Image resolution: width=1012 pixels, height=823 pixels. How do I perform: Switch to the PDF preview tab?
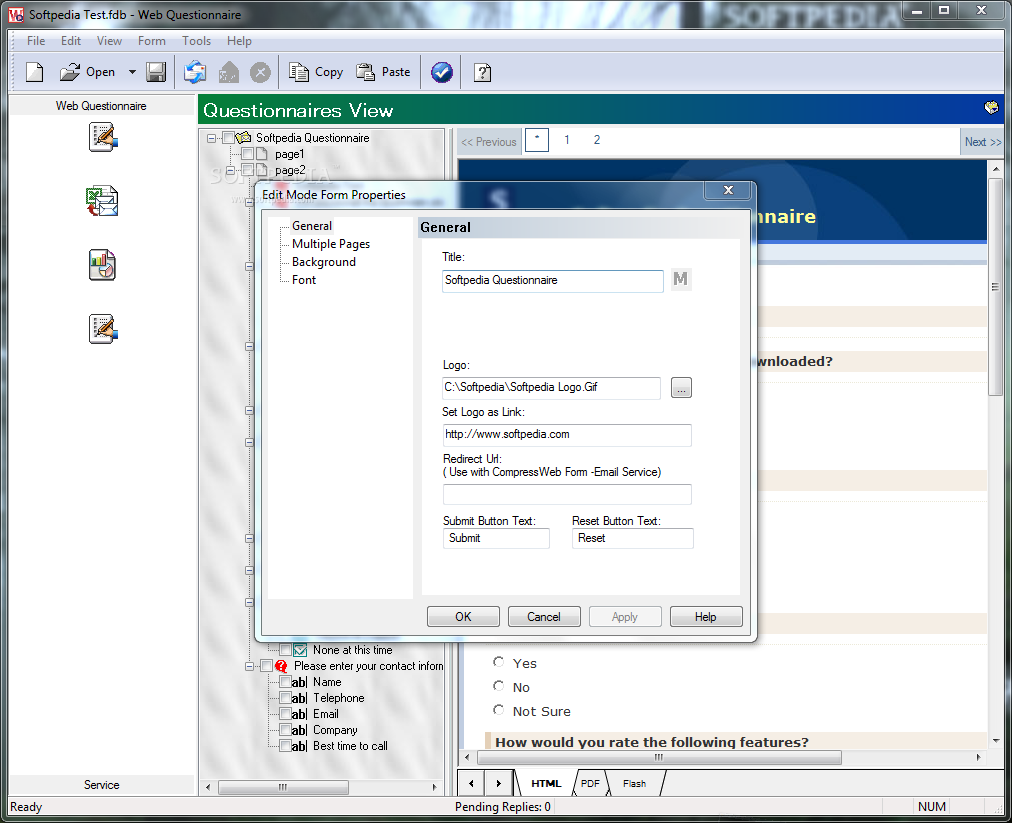pyautogui.click(x=590, y=784)
